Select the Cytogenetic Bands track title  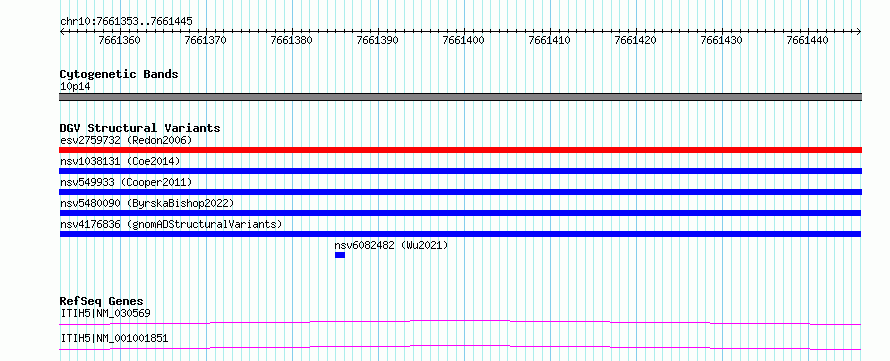click(x=119, y=74)
